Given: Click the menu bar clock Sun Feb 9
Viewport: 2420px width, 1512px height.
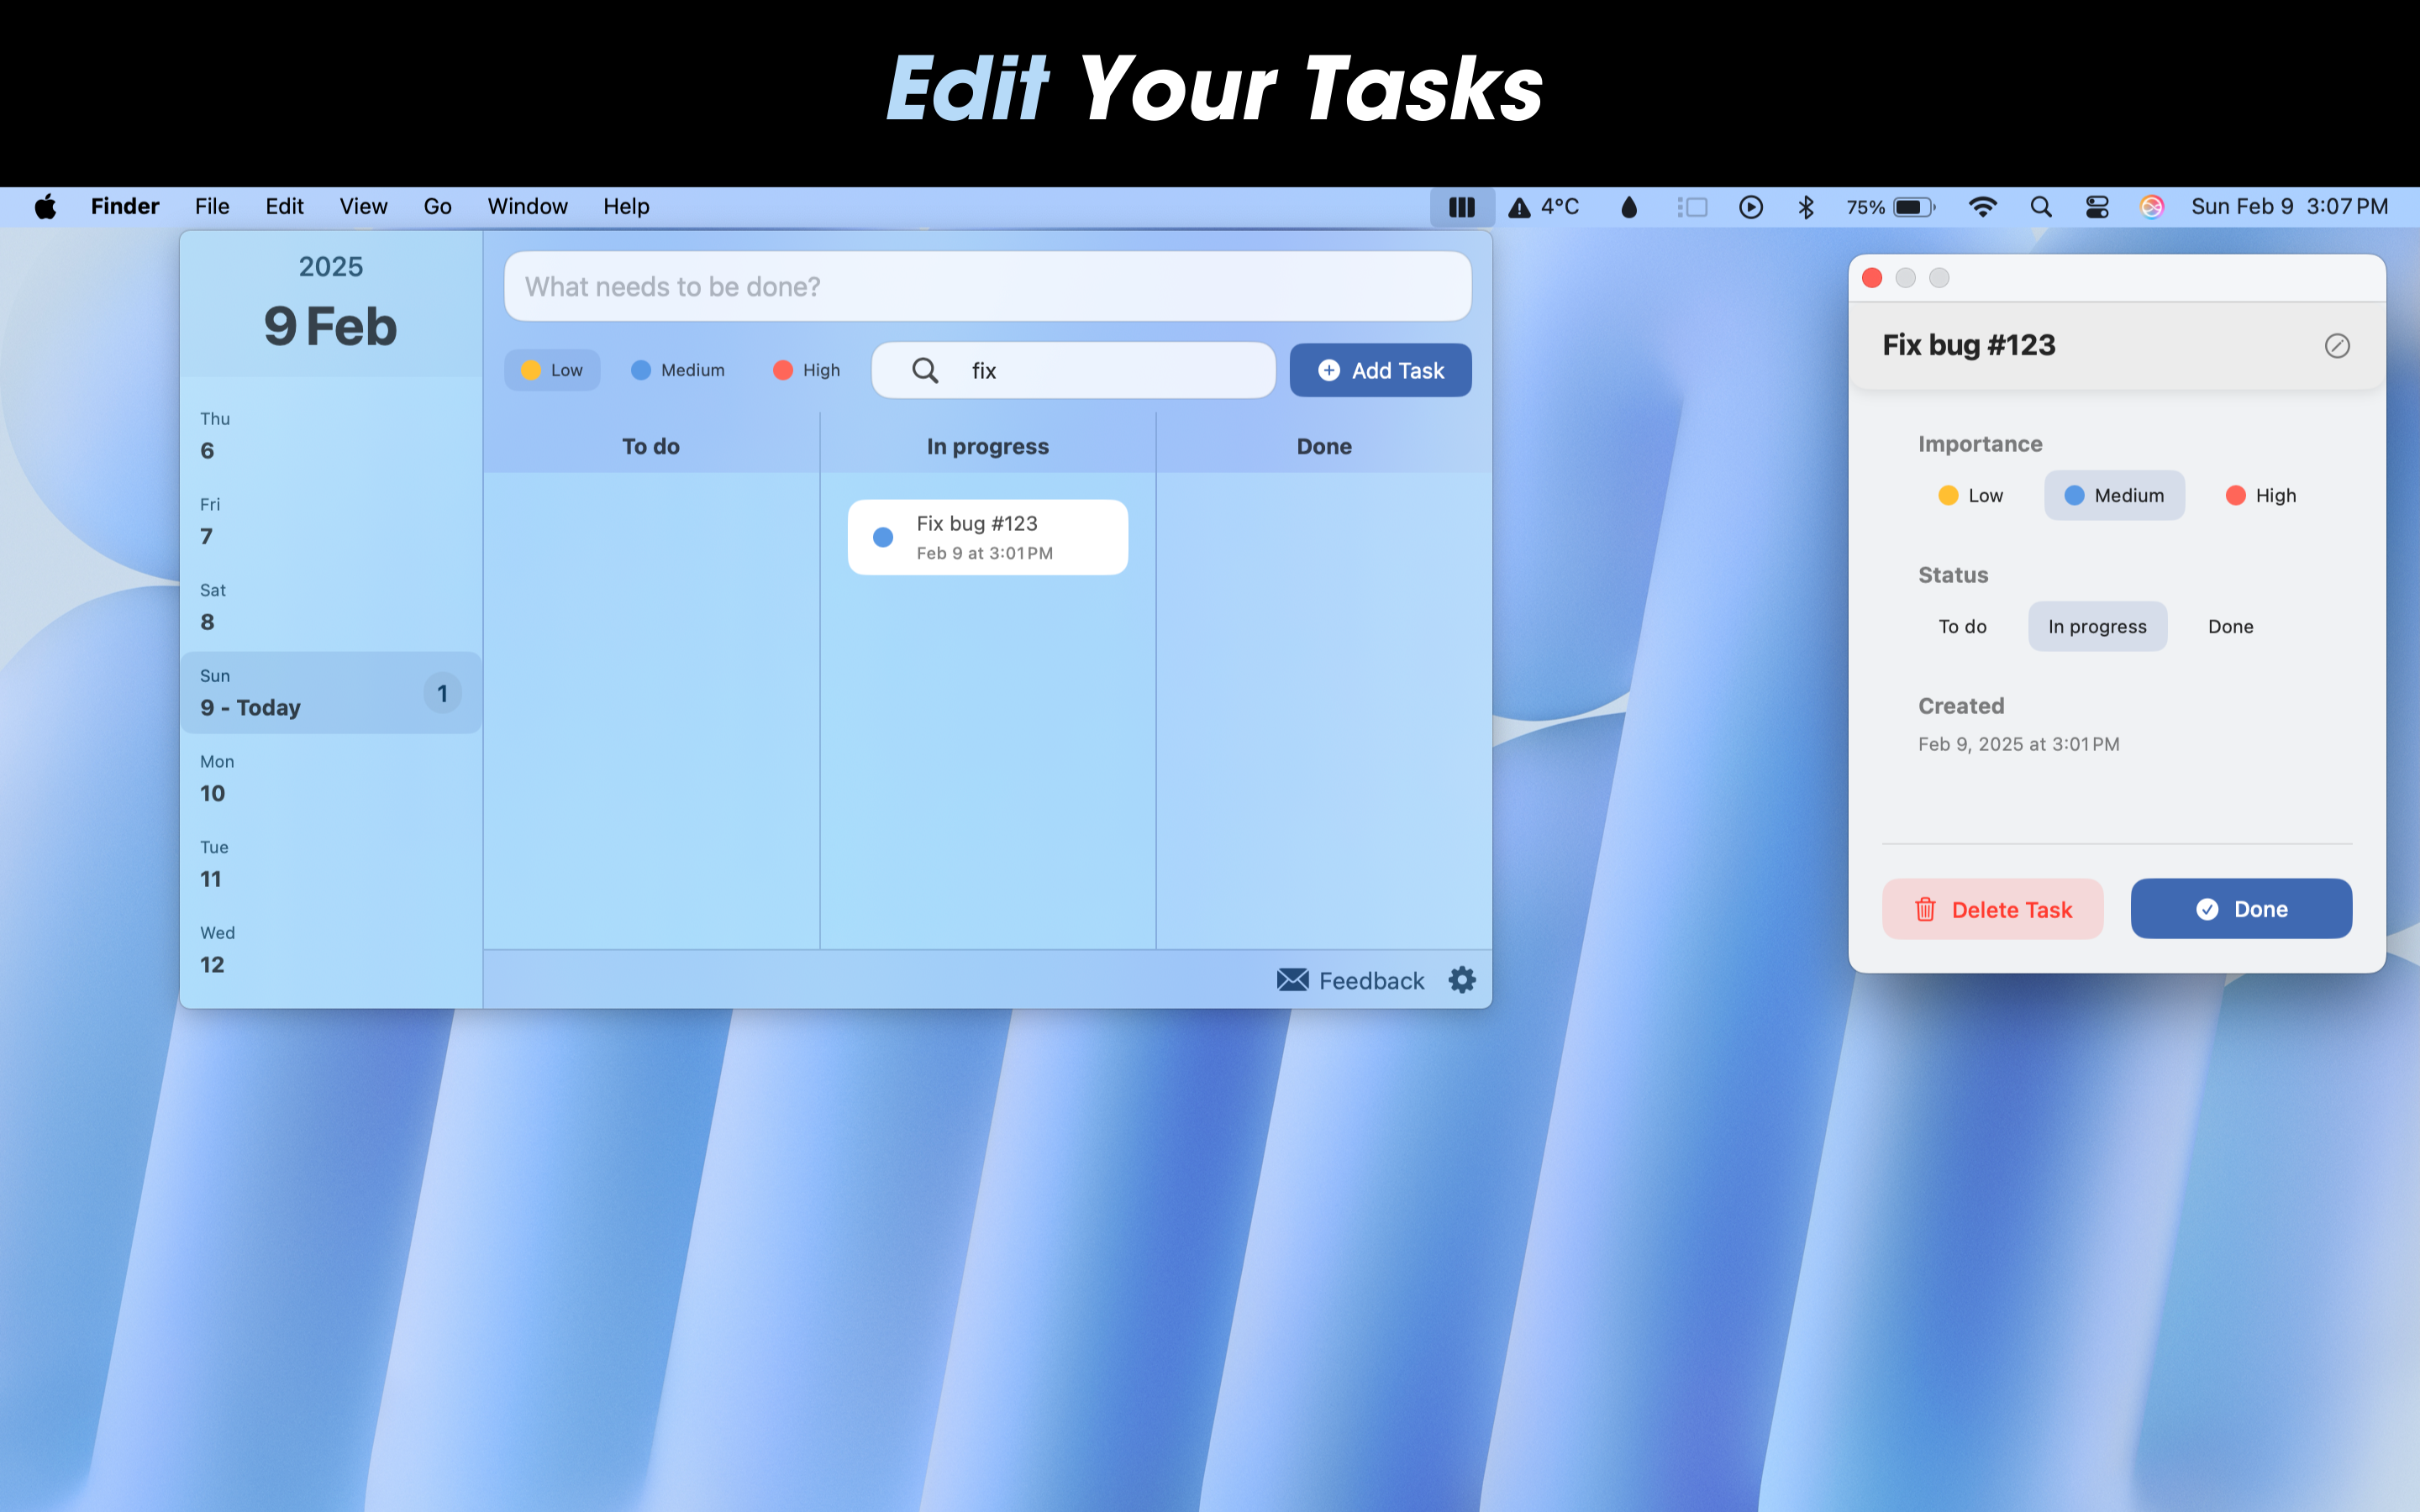Looking at the screenshot, I should tap(2289, 207).
